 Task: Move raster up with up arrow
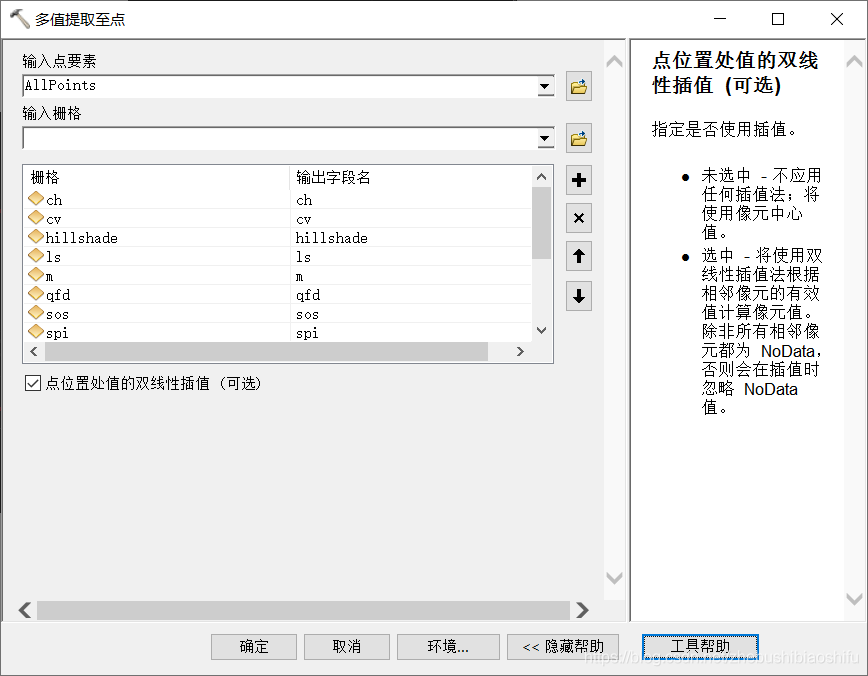[578, 256]
